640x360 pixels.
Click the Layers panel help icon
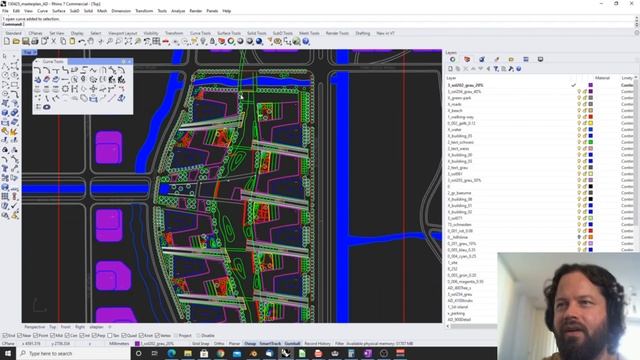(x=519, y=69)
